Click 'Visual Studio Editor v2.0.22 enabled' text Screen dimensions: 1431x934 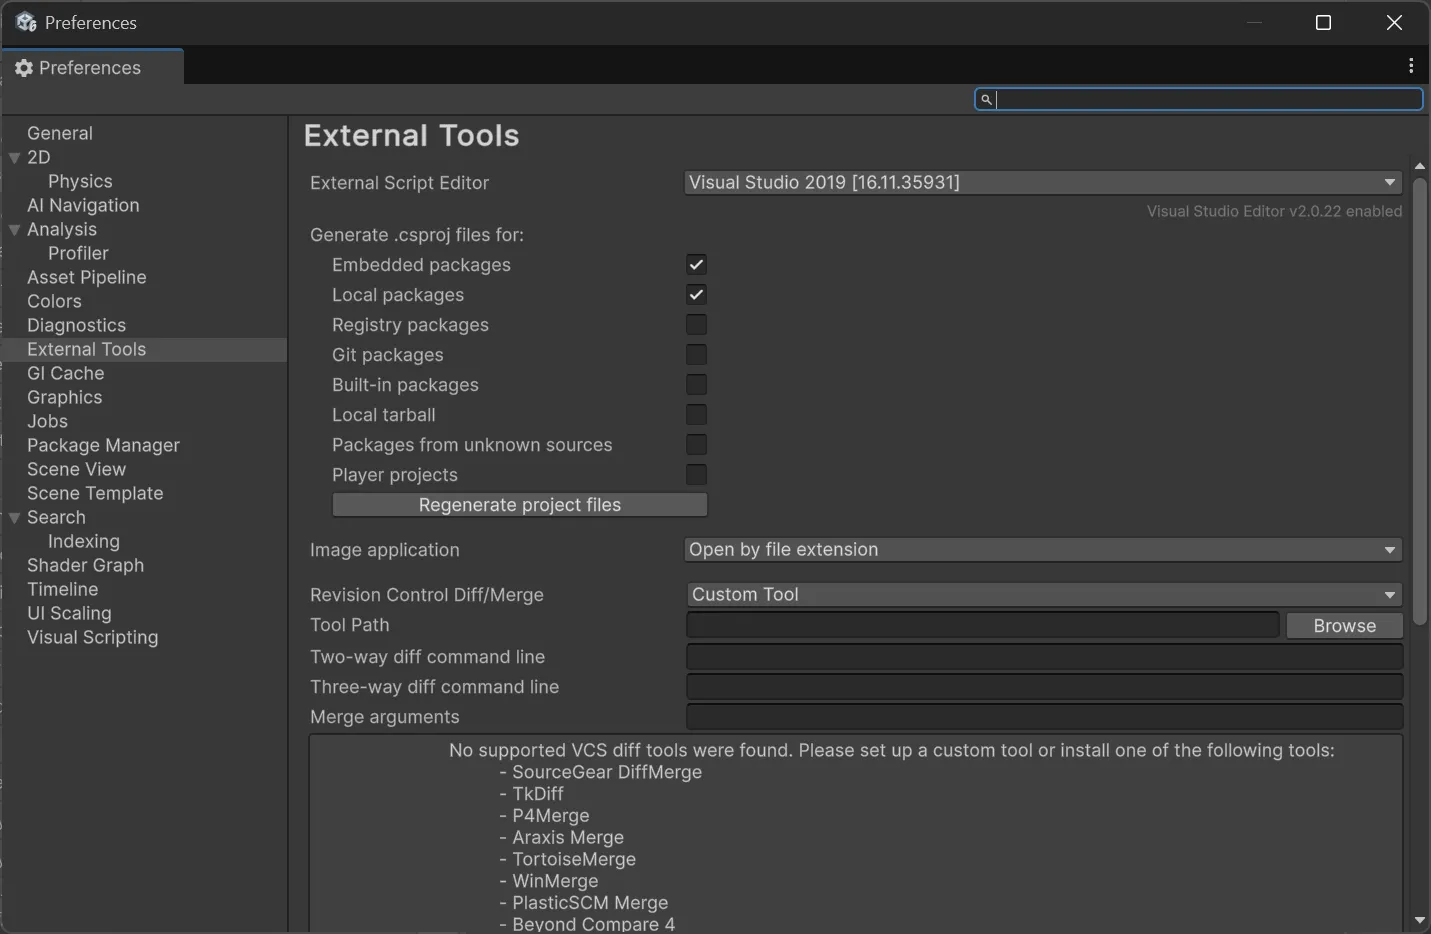tap(1274, 211)
